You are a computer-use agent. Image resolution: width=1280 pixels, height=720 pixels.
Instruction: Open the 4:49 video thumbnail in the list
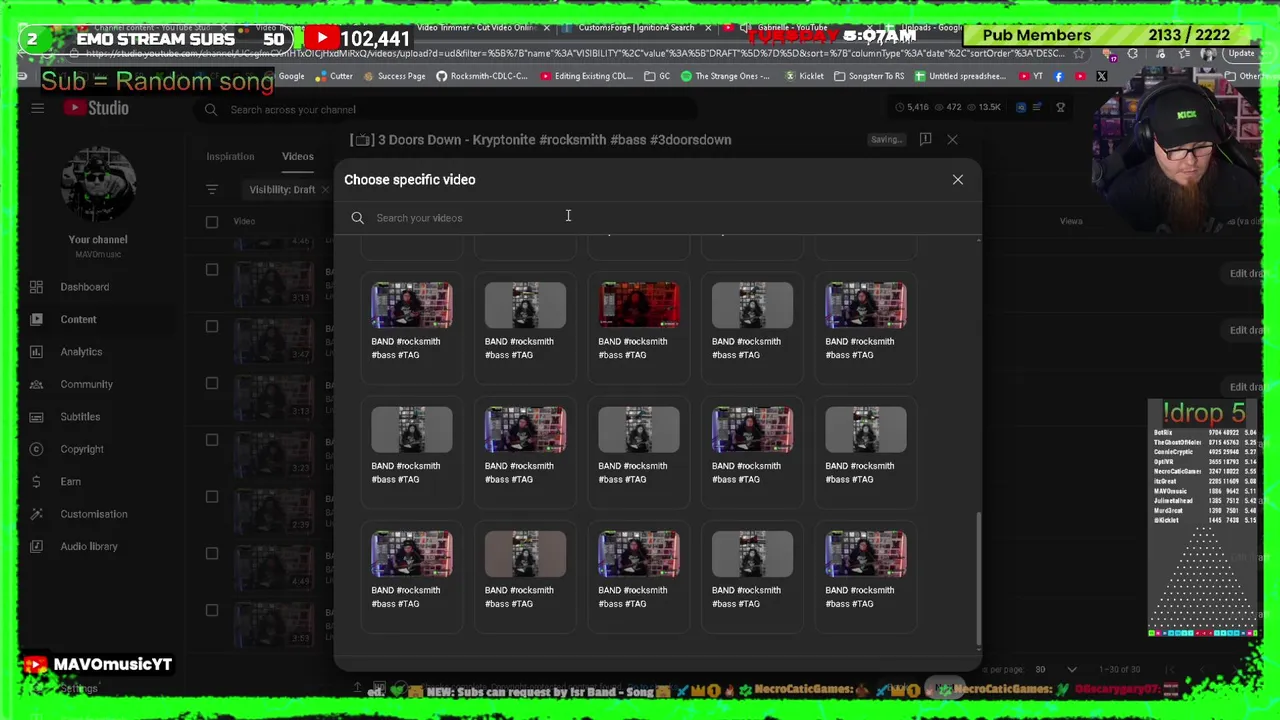tap(273, 566)
